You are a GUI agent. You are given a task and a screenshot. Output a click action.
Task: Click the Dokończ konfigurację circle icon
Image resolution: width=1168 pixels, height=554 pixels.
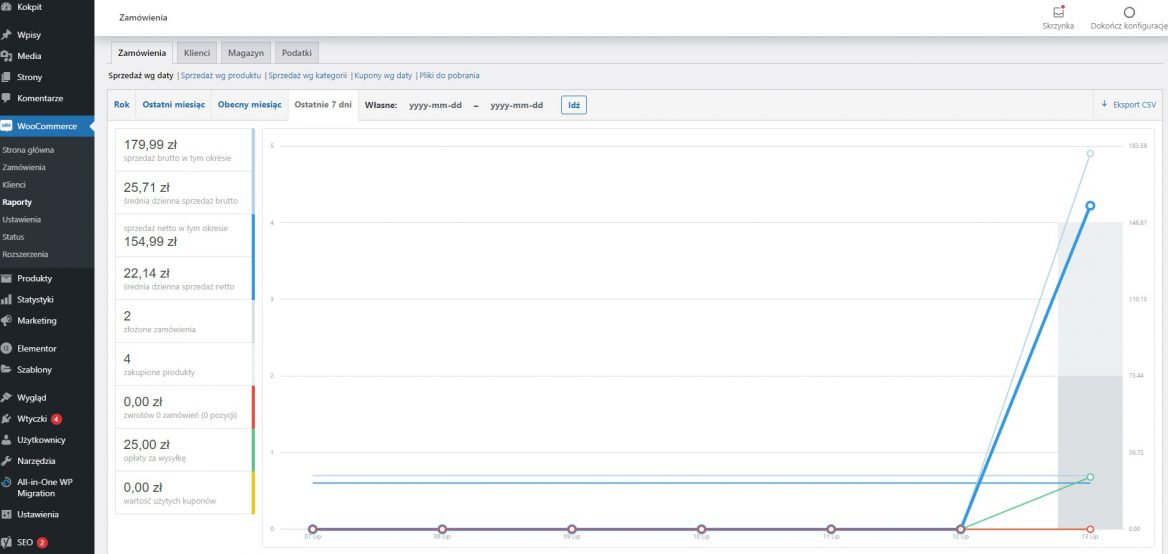[x=1129, y=12]
